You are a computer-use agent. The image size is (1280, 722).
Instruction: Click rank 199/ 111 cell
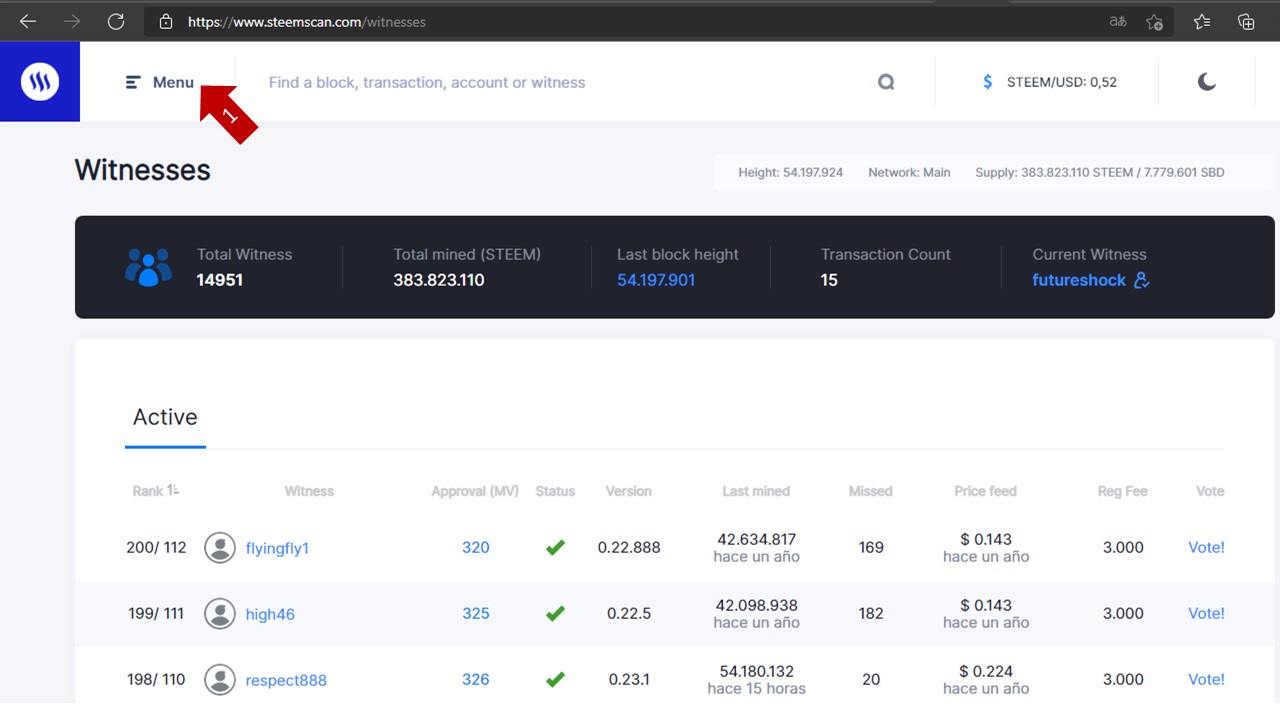(x=156, y=613)
